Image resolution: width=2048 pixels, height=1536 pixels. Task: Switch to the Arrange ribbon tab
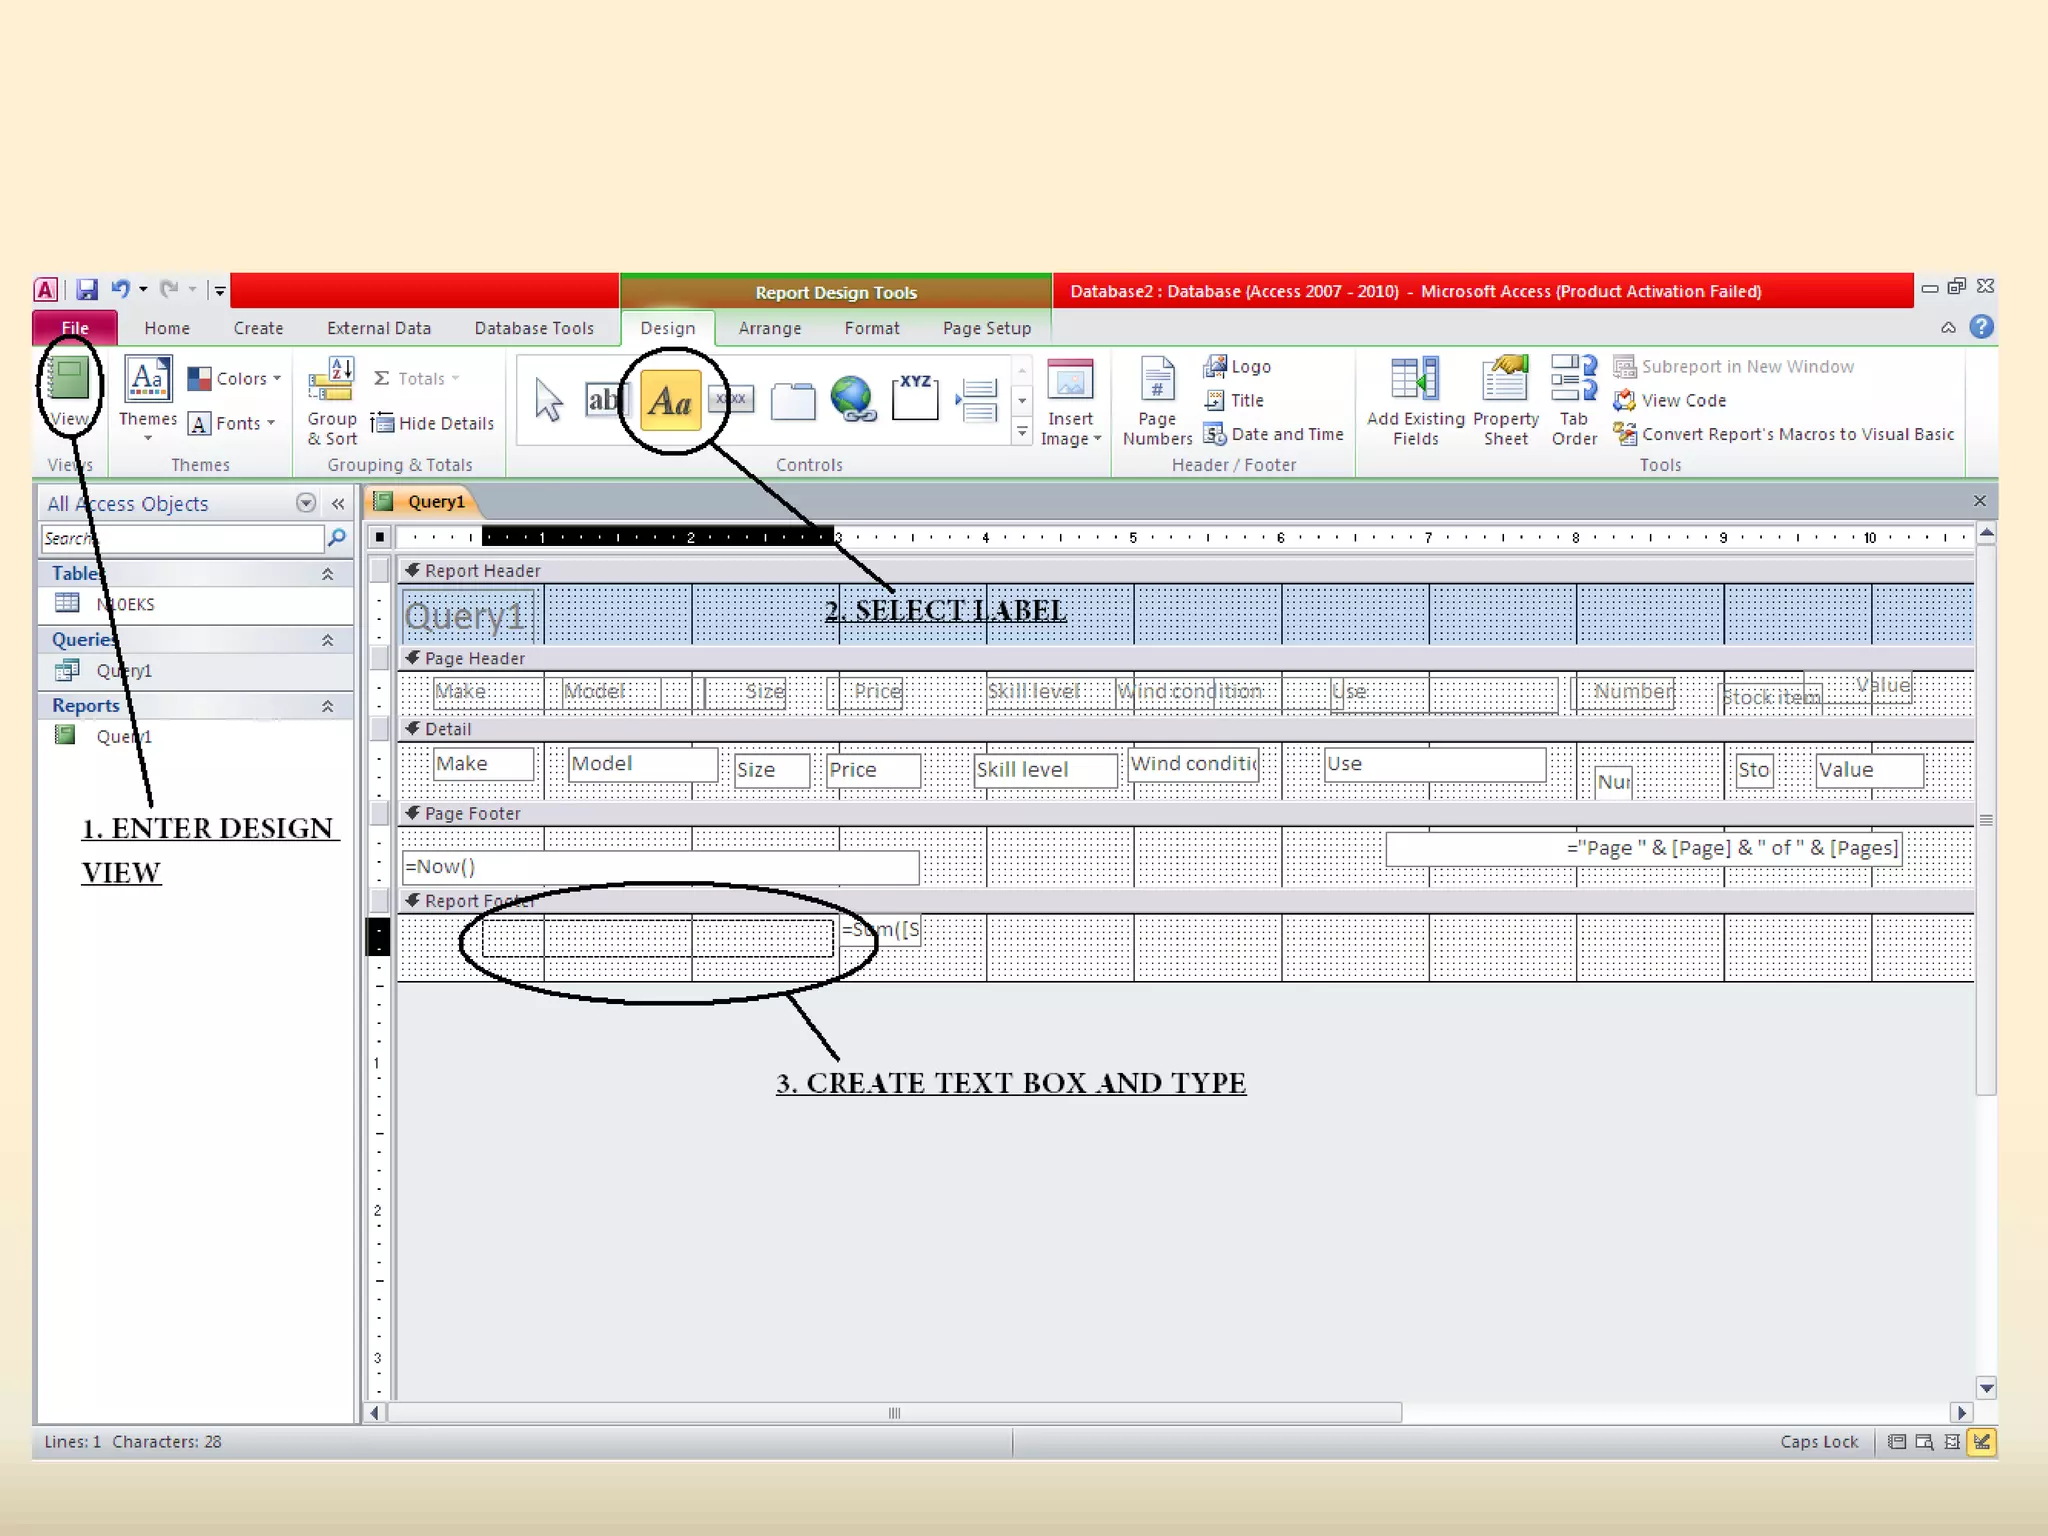pos(769,328)
